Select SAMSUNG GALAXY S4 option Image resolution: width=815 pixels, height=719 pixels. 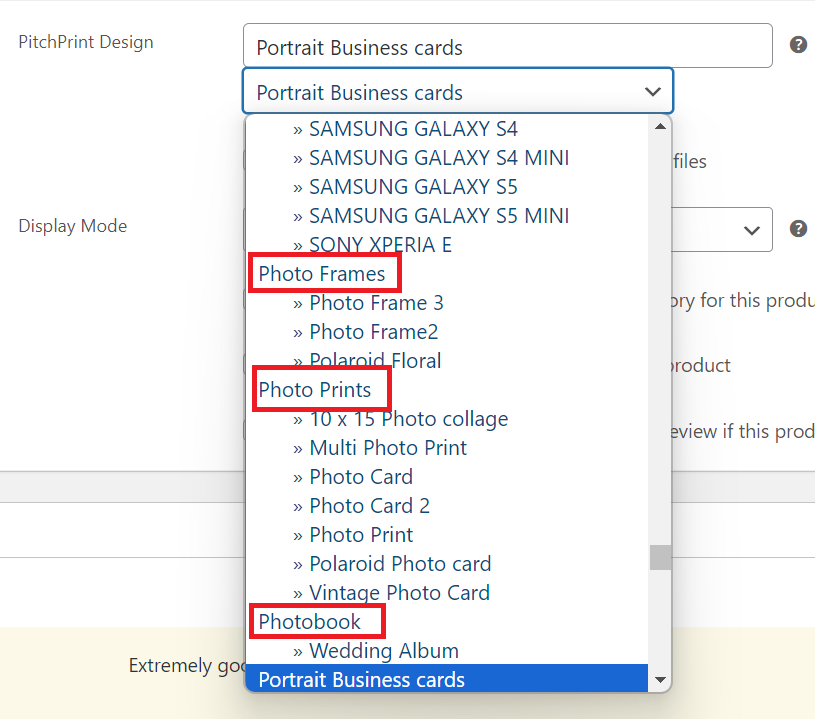[x=447, y=129]
